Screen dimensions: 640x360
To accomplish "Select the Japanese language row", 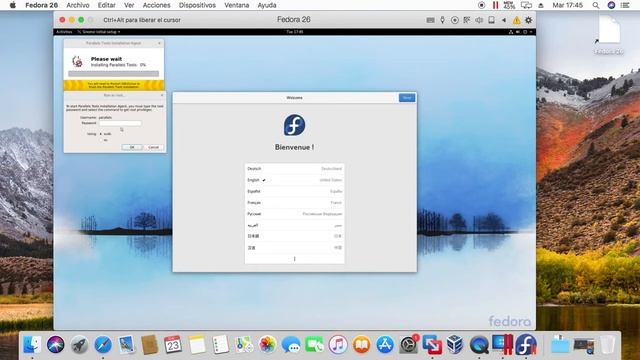I will pyautogui.click(x=294, y=236).
